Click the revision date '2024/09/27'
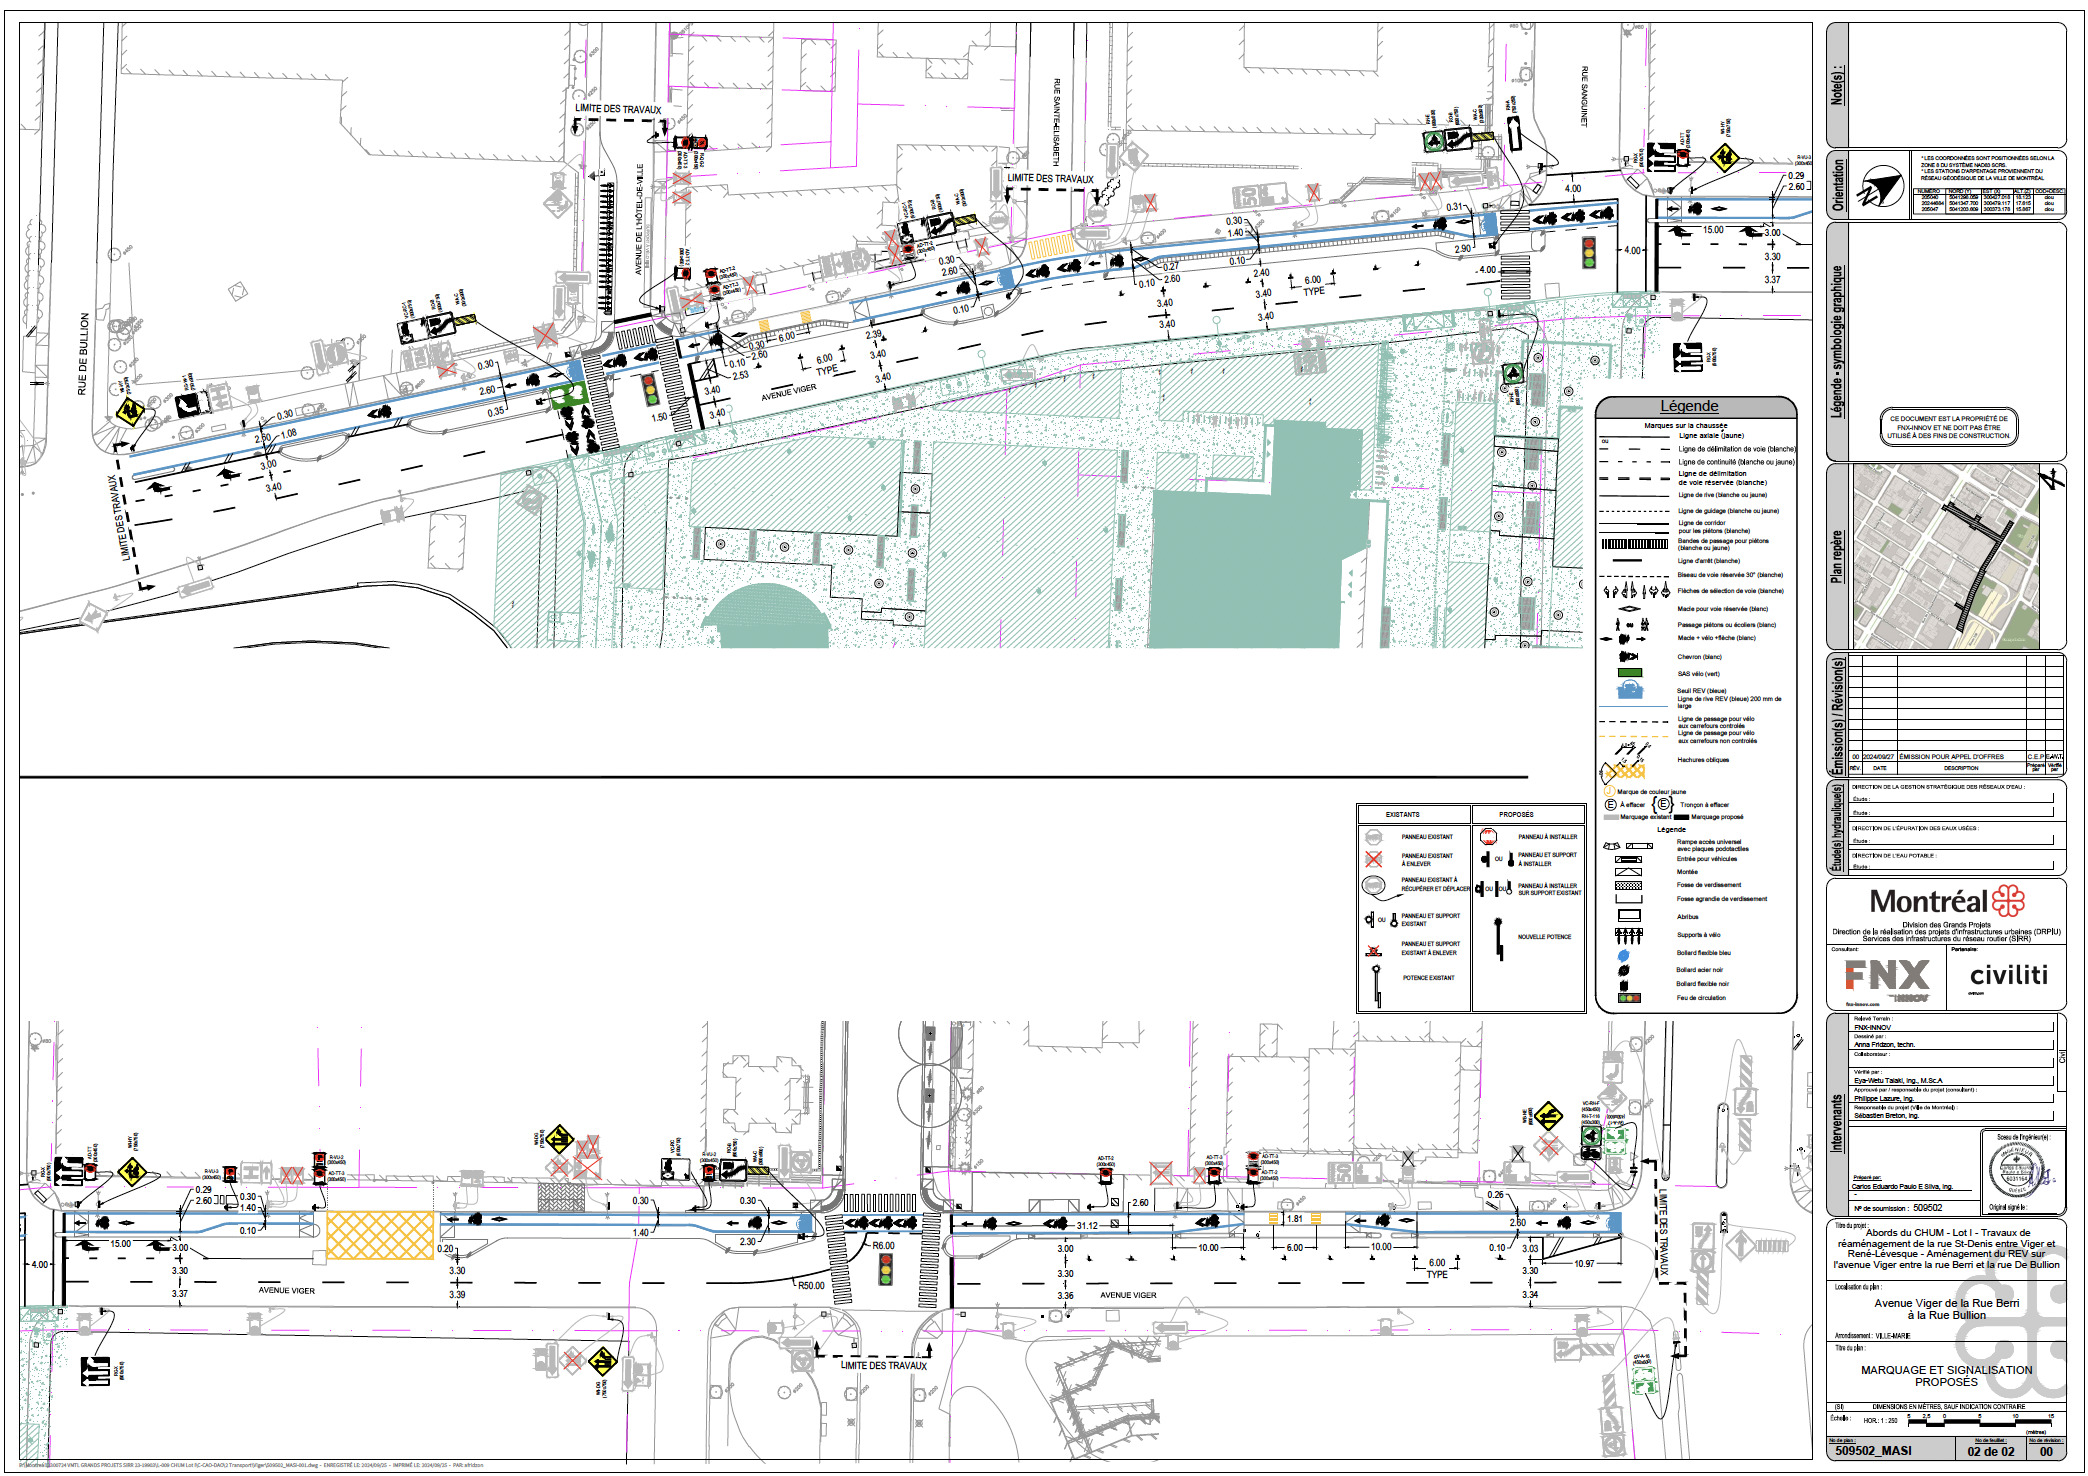The height and width of the screenshot is (1476, 2088). pyautogui.click(x=1878, y=757)
